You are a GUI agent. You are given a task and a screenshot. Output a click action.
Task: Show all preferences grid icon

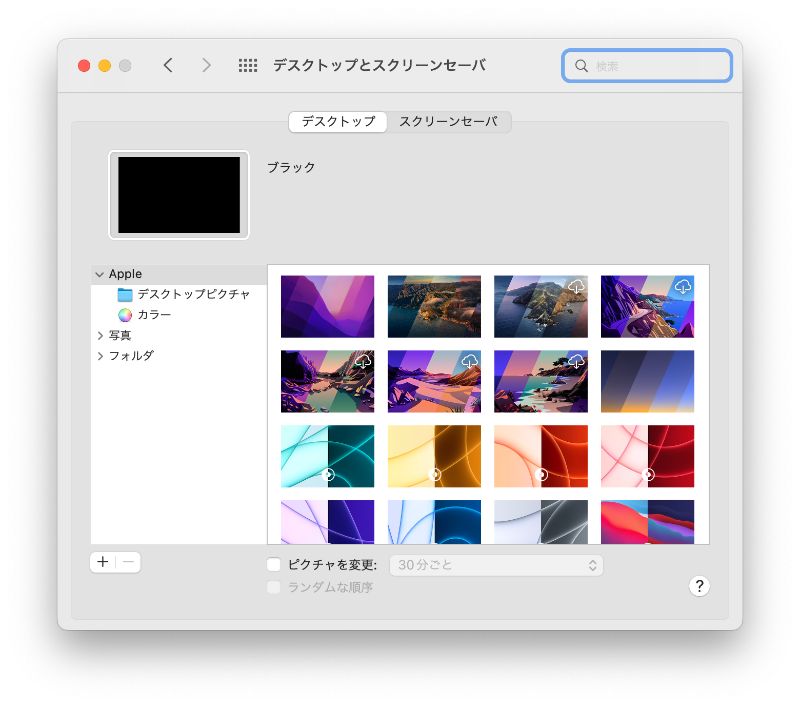248,65
